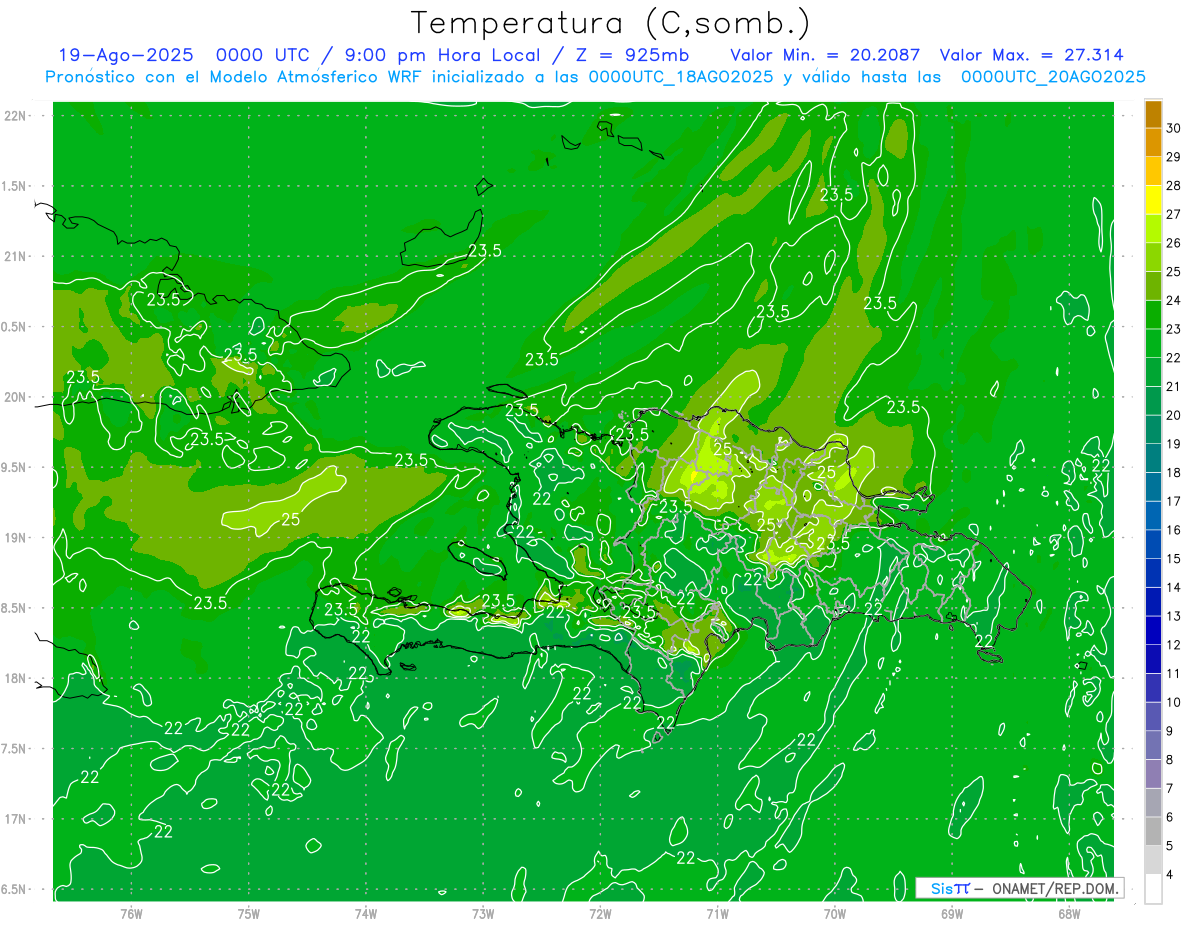1200x927 pixels.
Task: Click the "20N" latitude axis label
Action: point(16,397)
